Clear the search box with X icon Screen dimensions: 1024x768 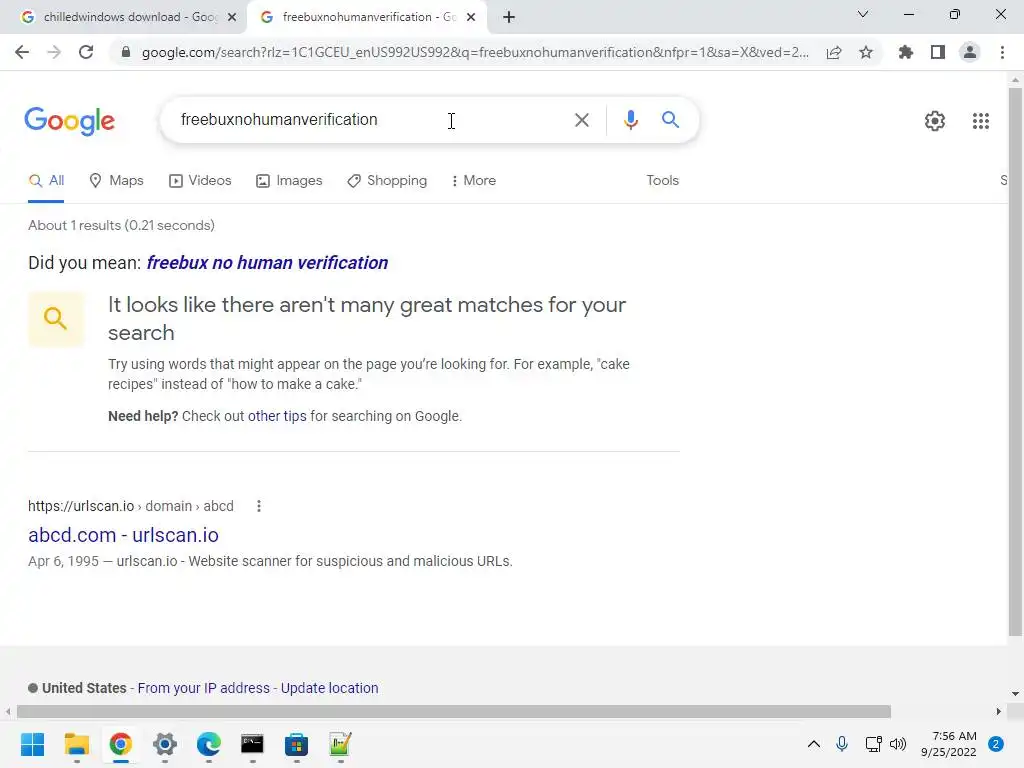pos(581,120)
